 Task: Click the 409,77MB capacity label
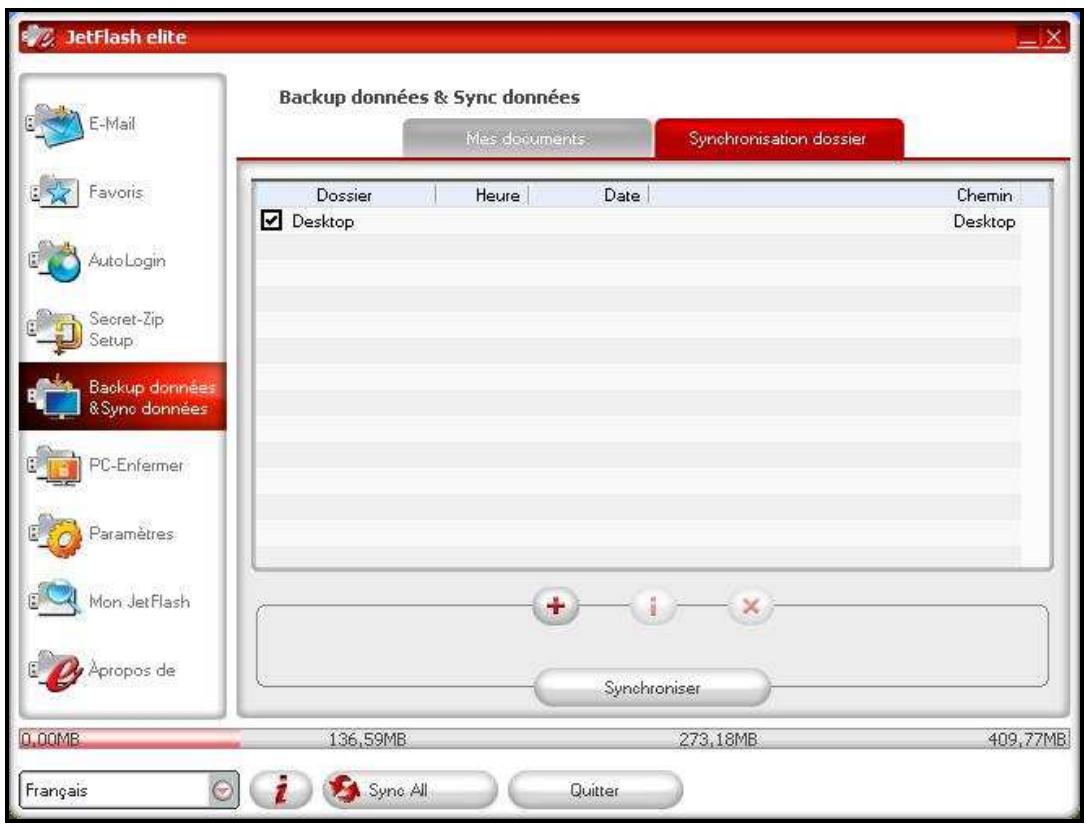[x=1027, y=739]
